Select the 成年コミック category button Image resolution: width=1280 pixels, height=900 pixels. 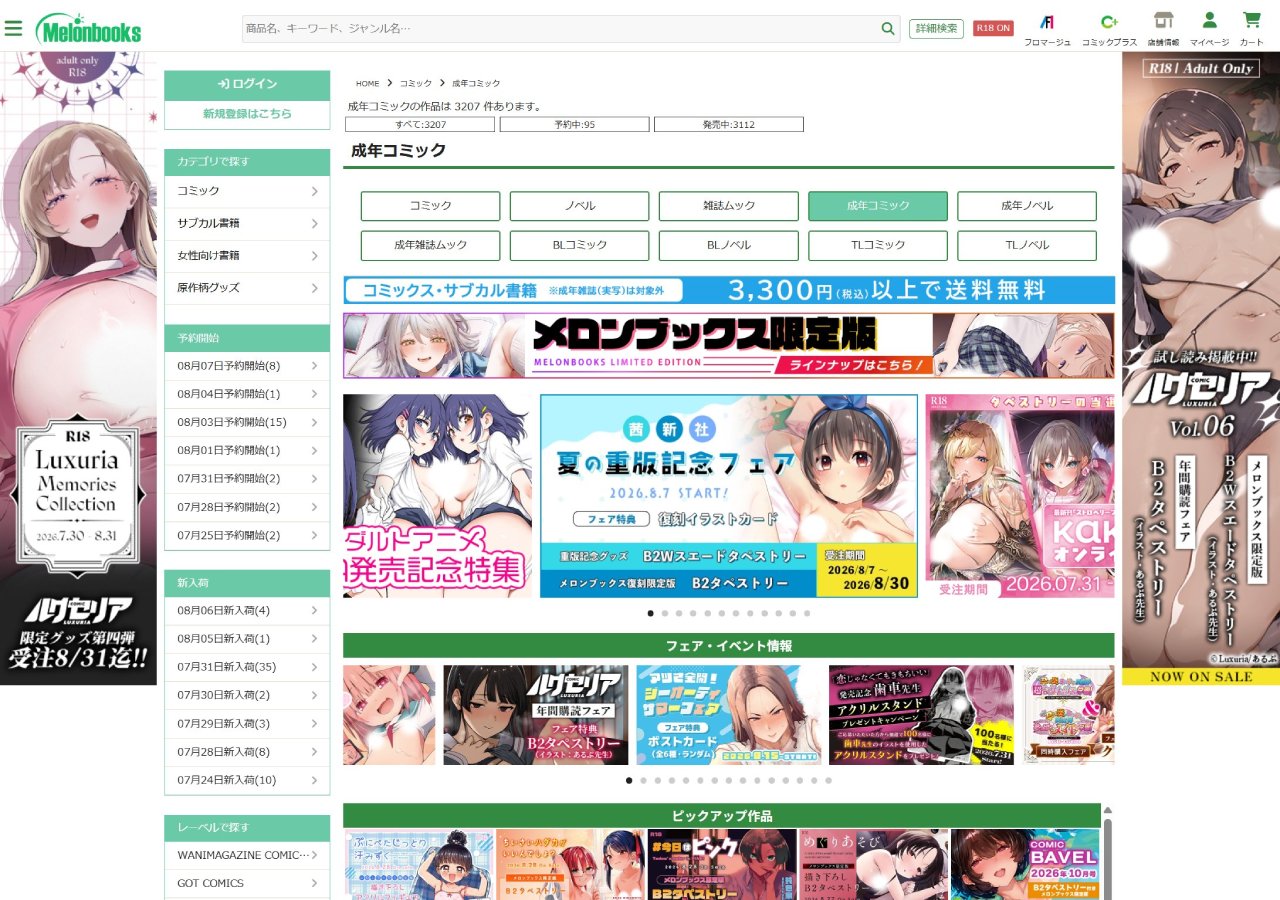pos(878,206)
